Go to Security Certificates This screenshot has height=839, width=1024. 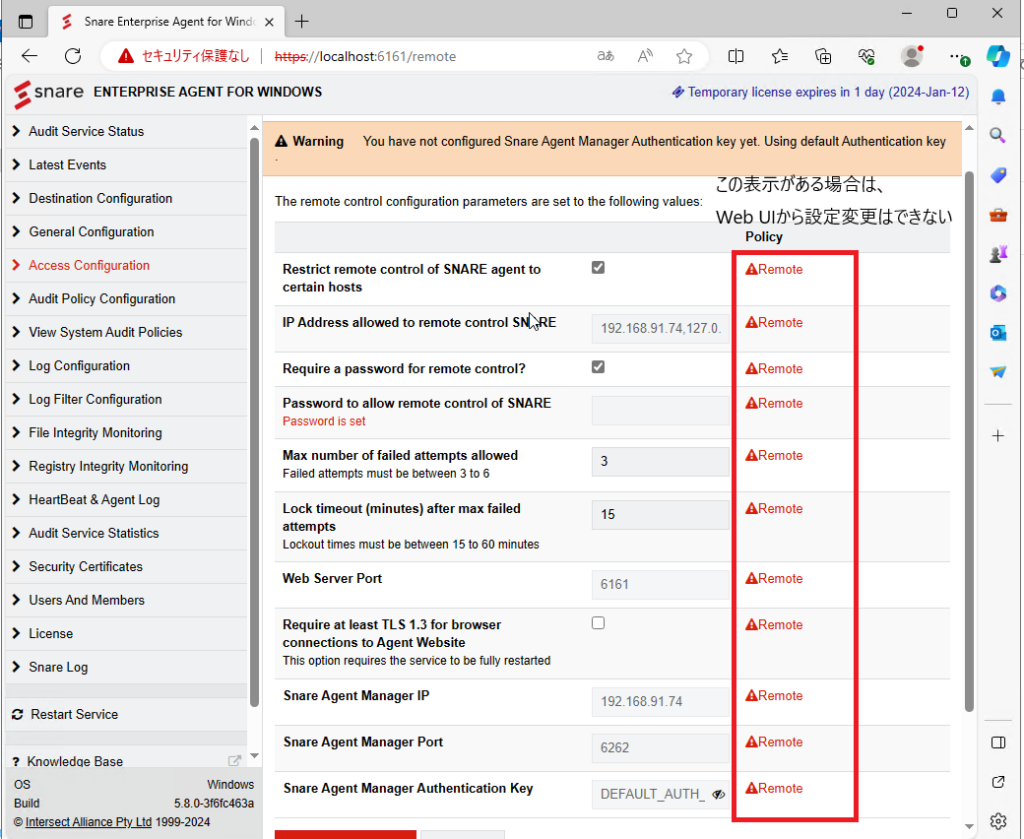tap(127, 567)
